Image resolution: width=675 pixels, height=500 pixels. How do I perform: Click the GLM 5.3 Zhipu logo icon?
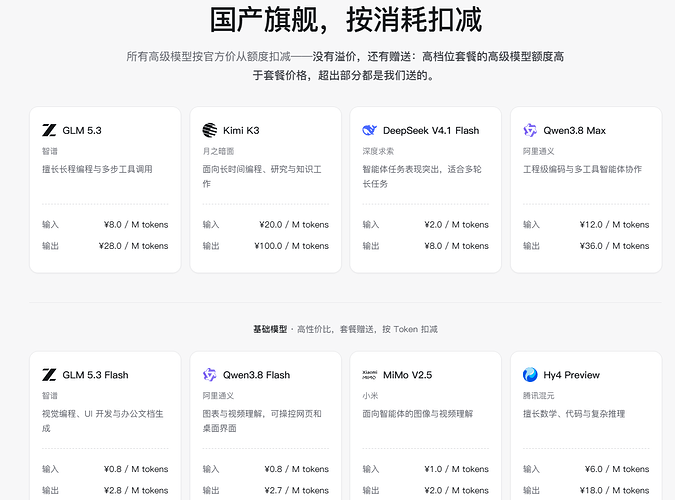pyautogui.click(x=49, y=130)
